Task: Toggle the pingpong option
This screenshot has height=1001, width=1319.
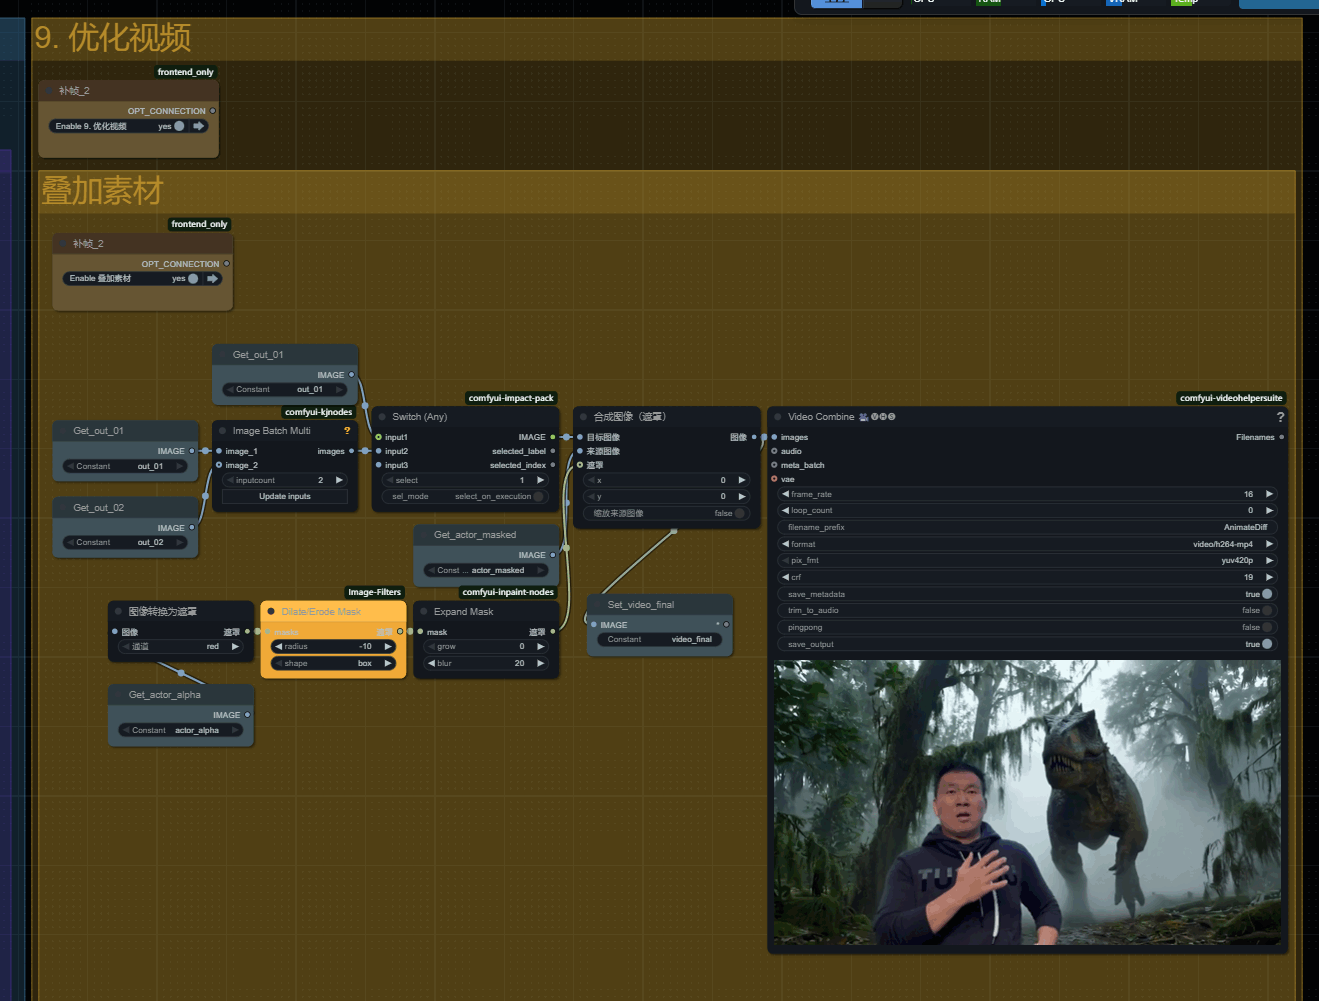Action: (x=1266, y=628)
